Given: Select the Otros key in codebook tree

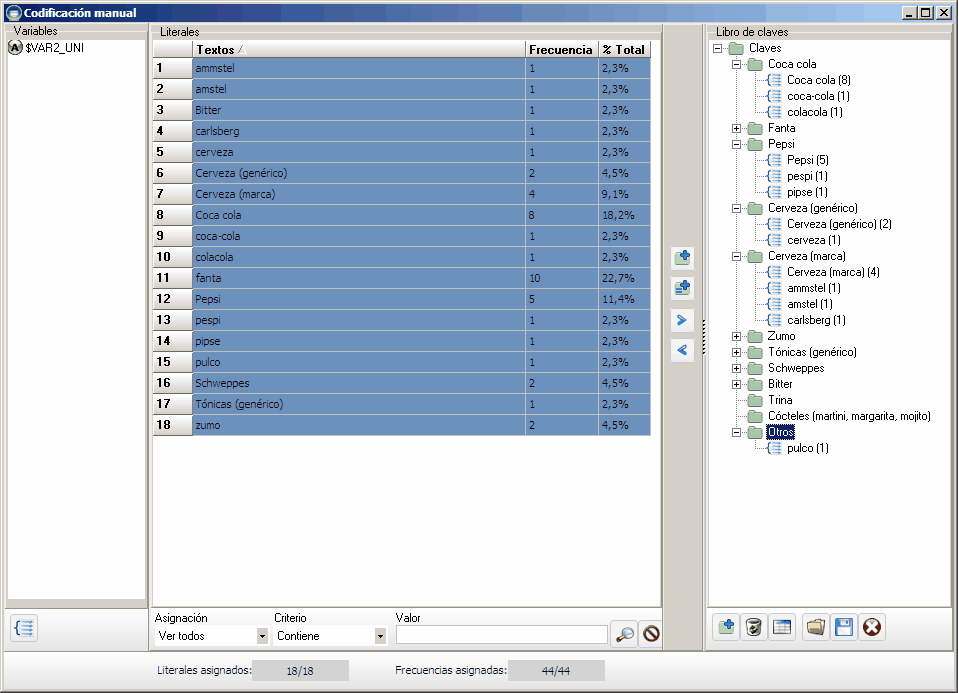Looking at the screenshot, I should pos(780,432).
